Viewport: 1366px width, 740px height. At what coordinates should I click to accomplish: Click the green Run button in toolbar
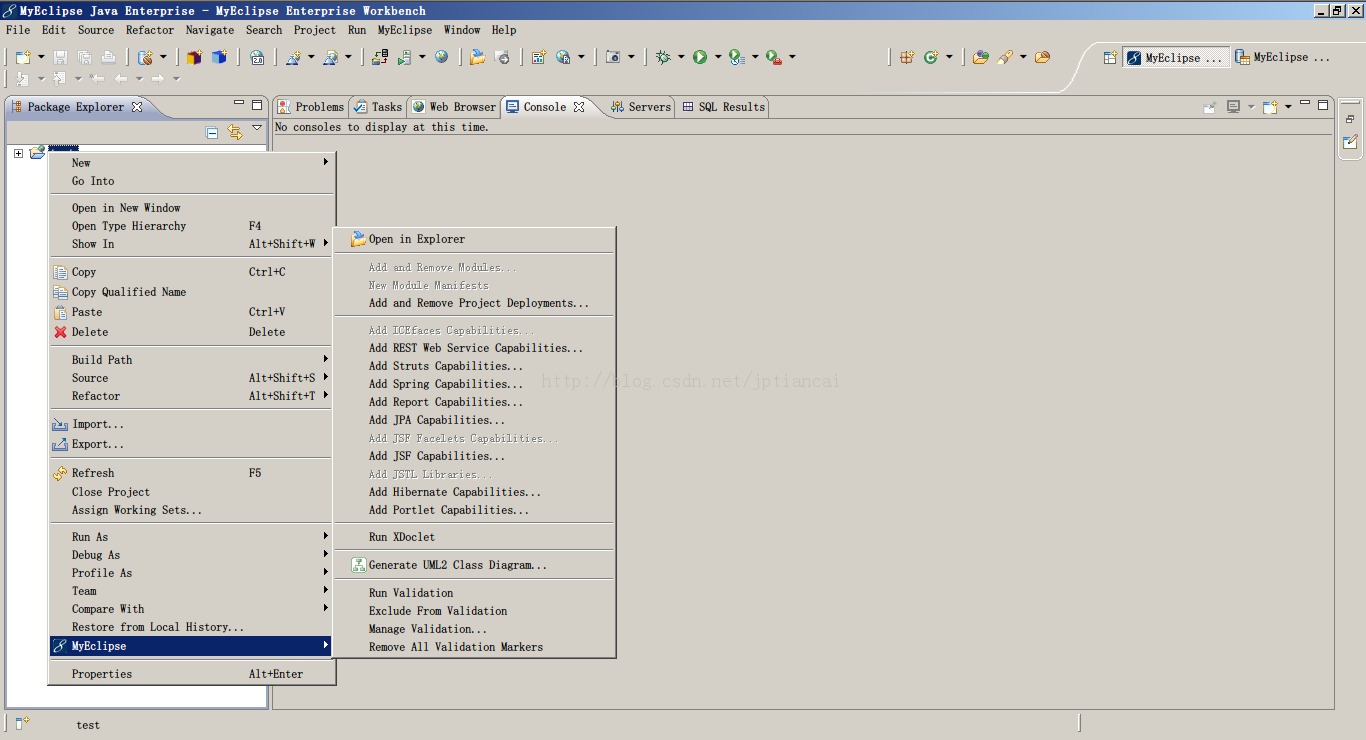(x=700, y=57)
